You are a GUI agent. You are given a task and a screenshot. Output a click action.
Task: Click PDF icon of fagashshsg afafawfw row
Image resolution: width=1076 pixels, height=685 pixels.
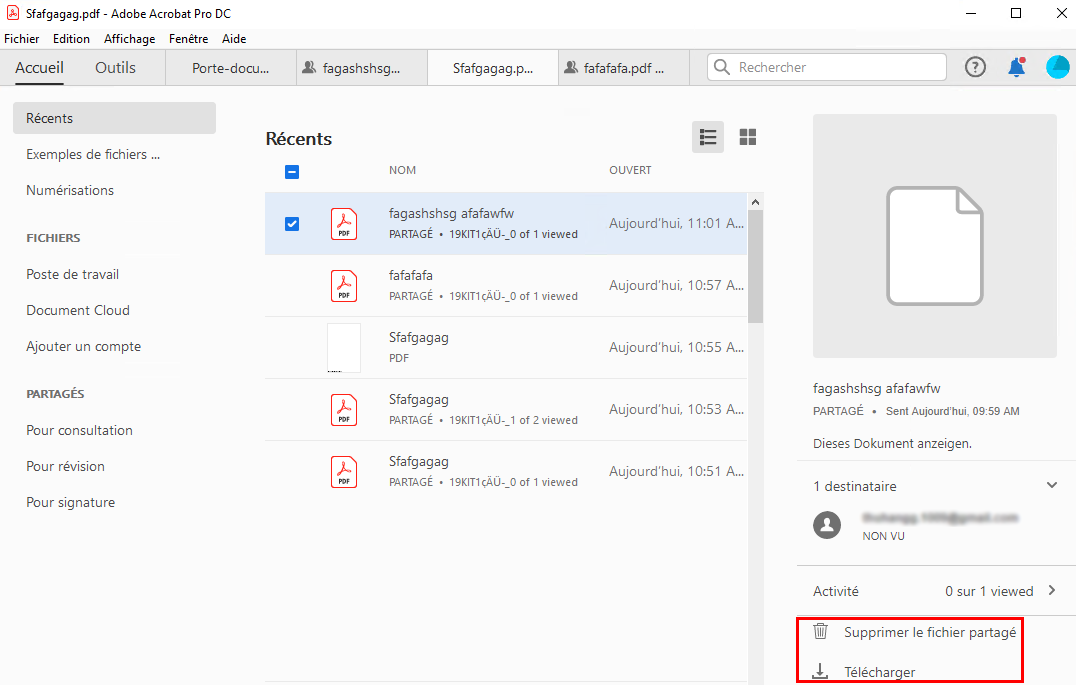coord(344,224)
